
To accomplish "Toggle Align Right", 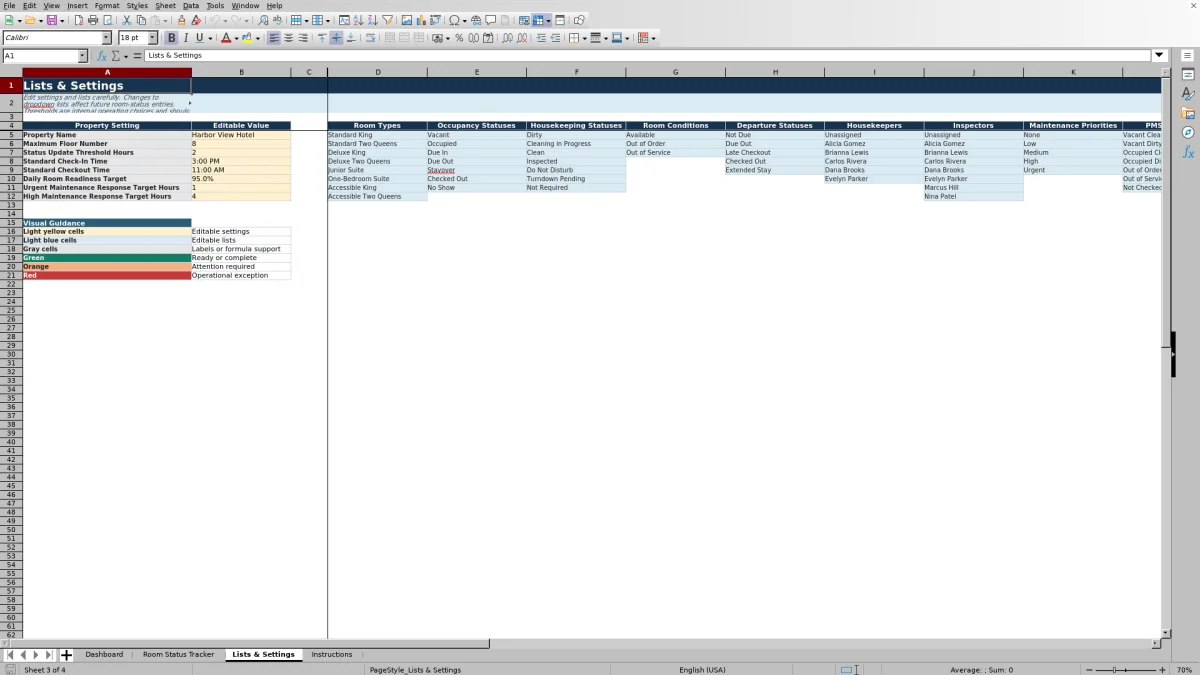I will point(303,38).
